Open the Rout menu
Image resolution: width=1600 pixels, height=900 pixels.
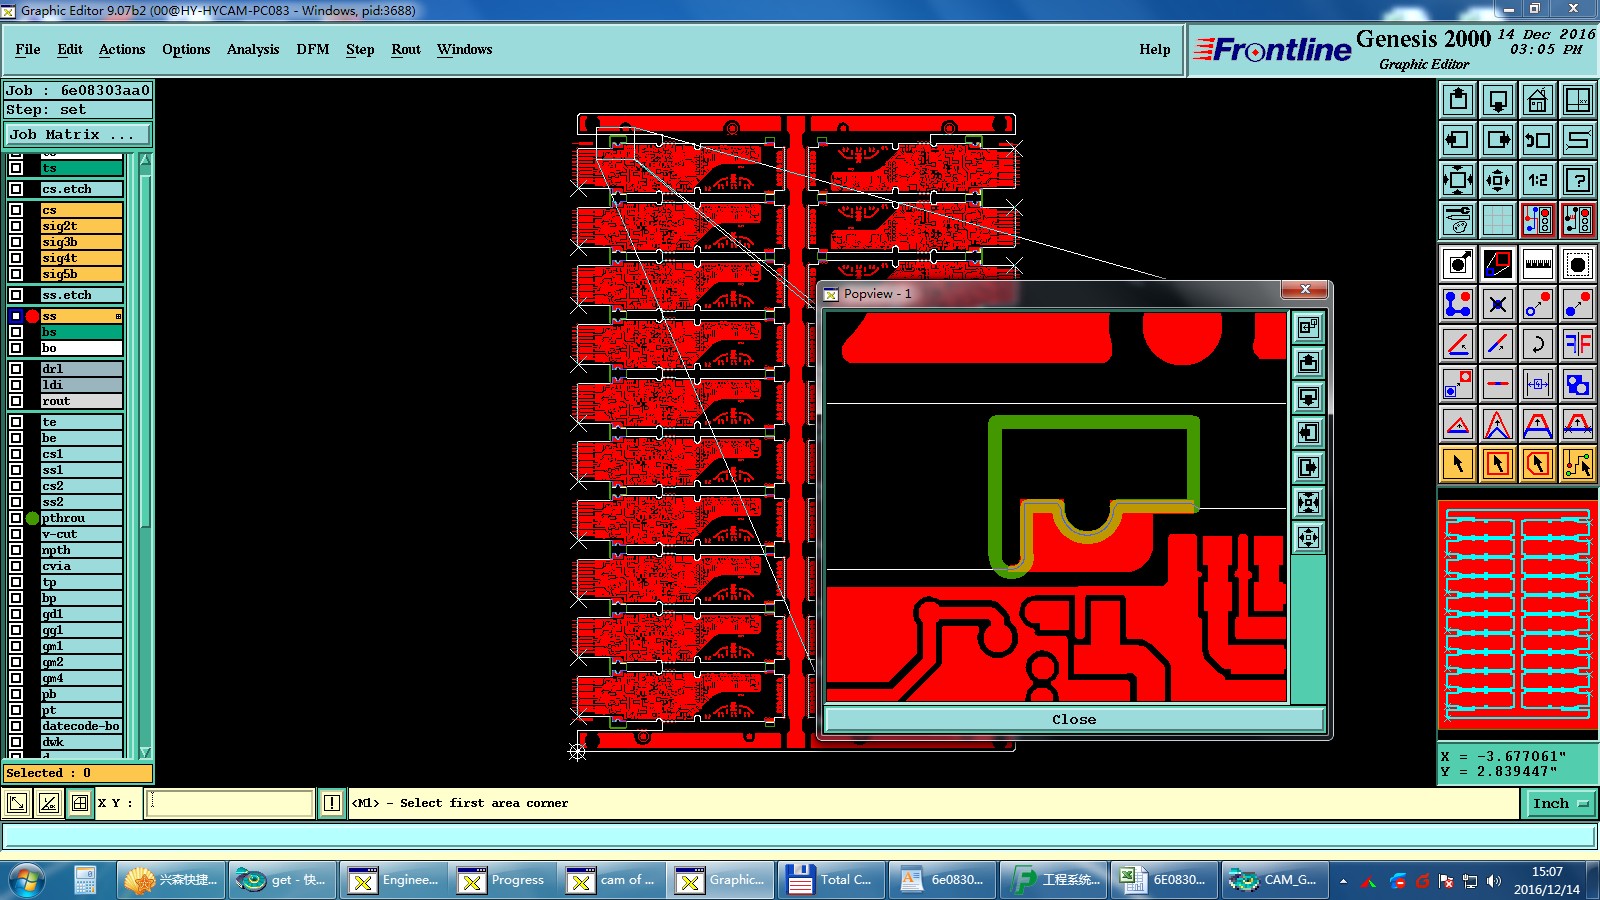click(406, 49)
